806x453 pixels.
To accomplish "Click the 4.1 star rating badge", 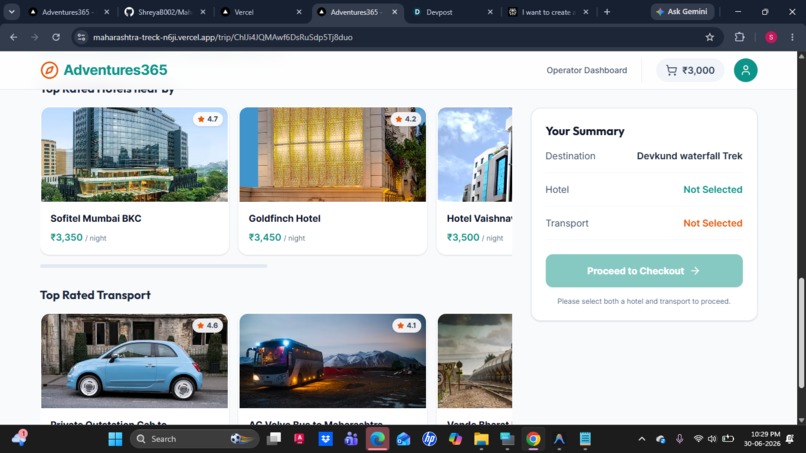I will (406, 325).
